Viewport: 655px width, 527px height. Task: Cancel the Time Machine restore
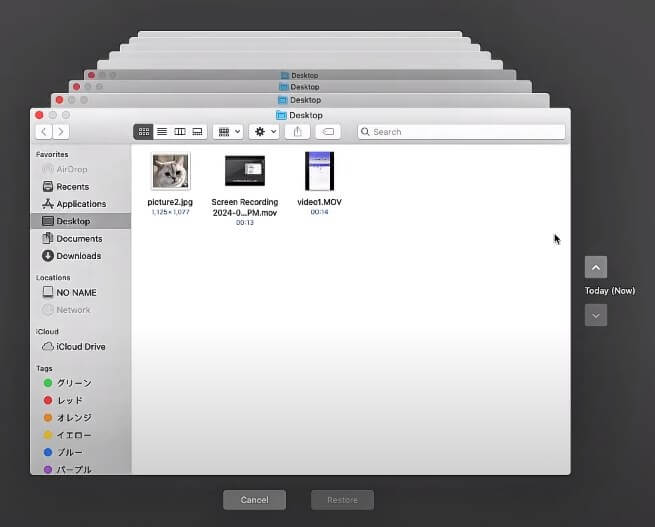coord(254,500)
